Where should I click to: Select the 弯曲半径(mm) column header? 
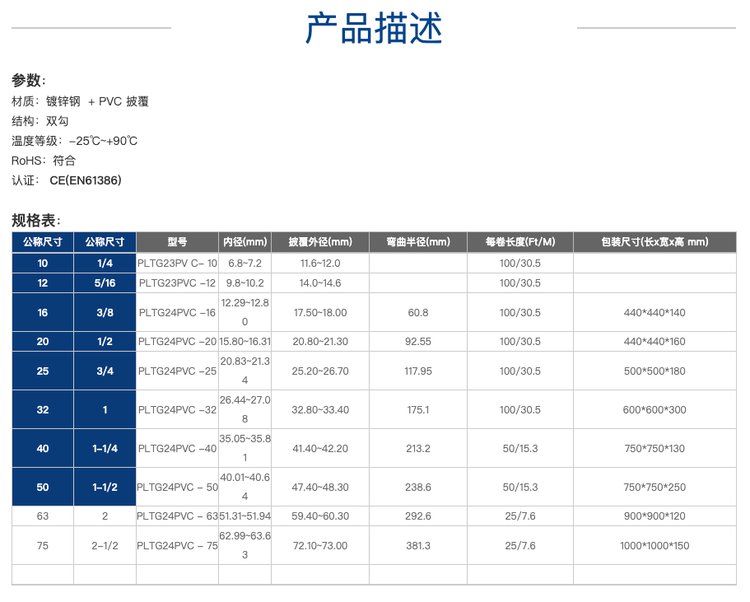pyautogui.click(x=418, y=242)
